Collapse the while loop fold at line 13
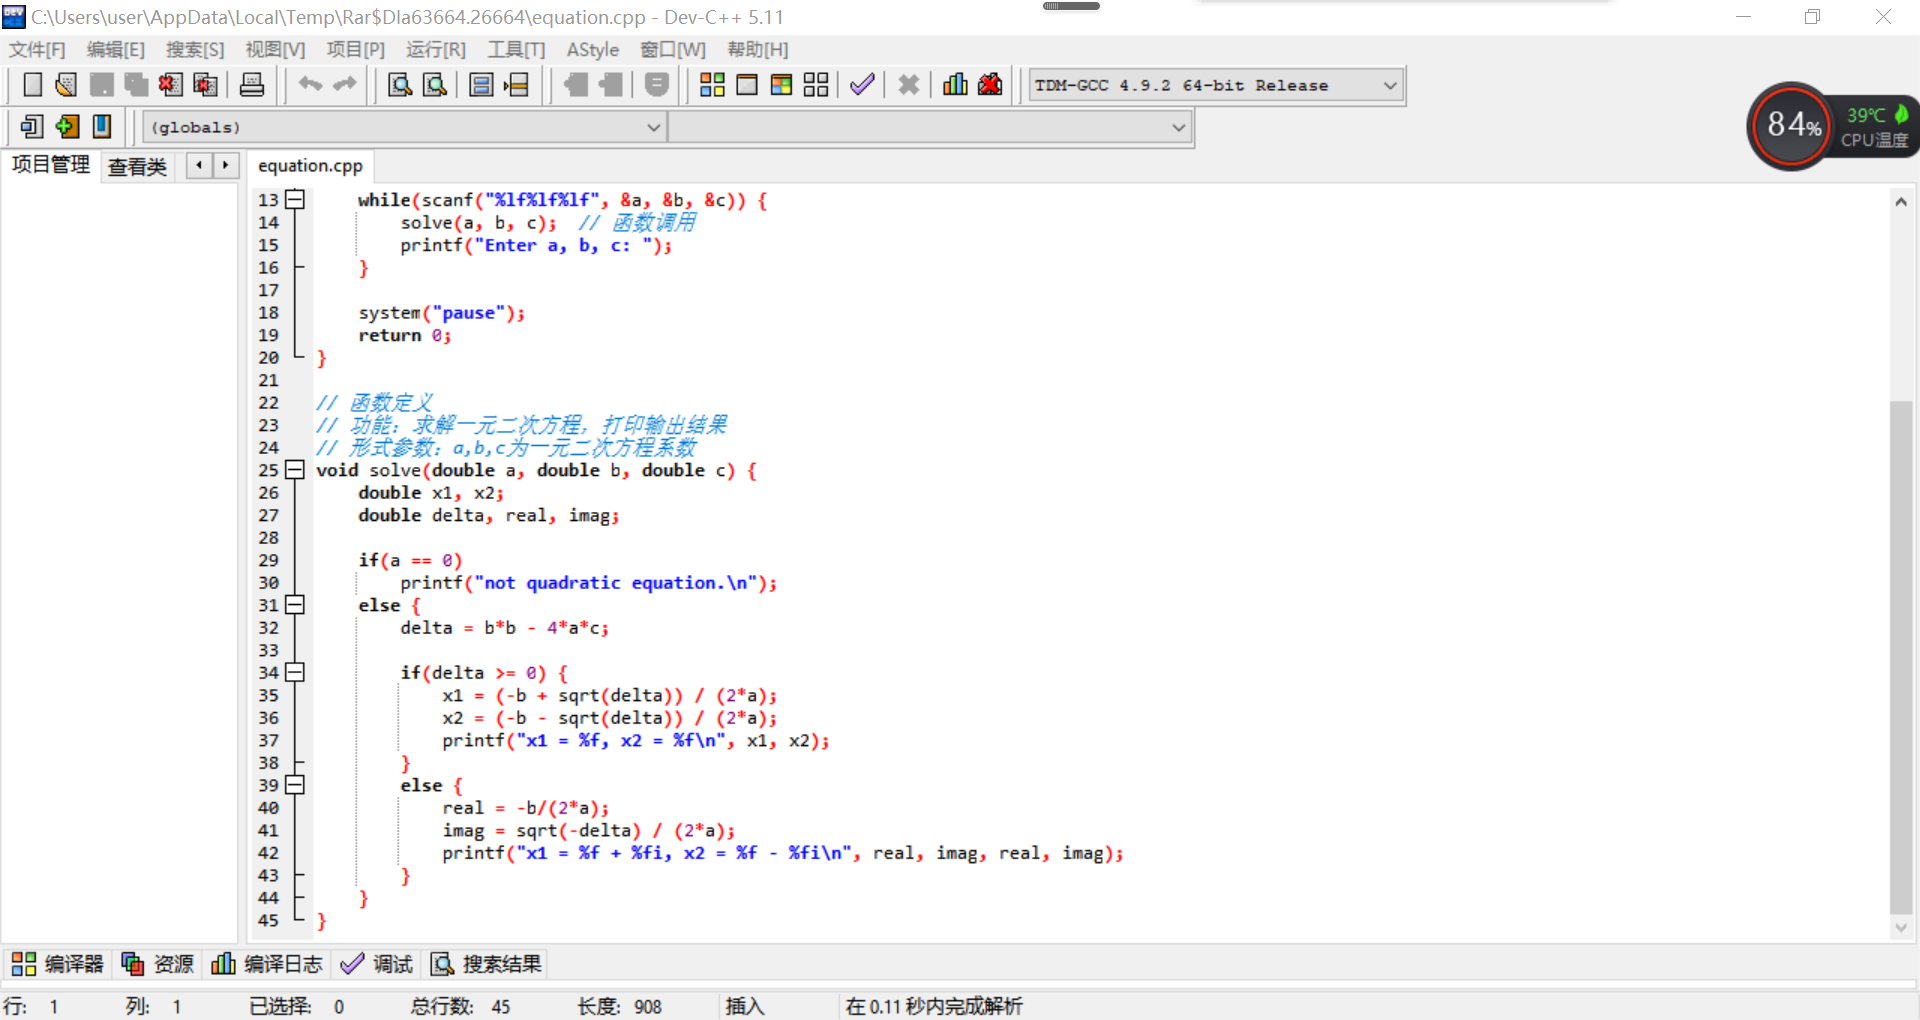This screenshot has width=1920, height=1020. 294,200
